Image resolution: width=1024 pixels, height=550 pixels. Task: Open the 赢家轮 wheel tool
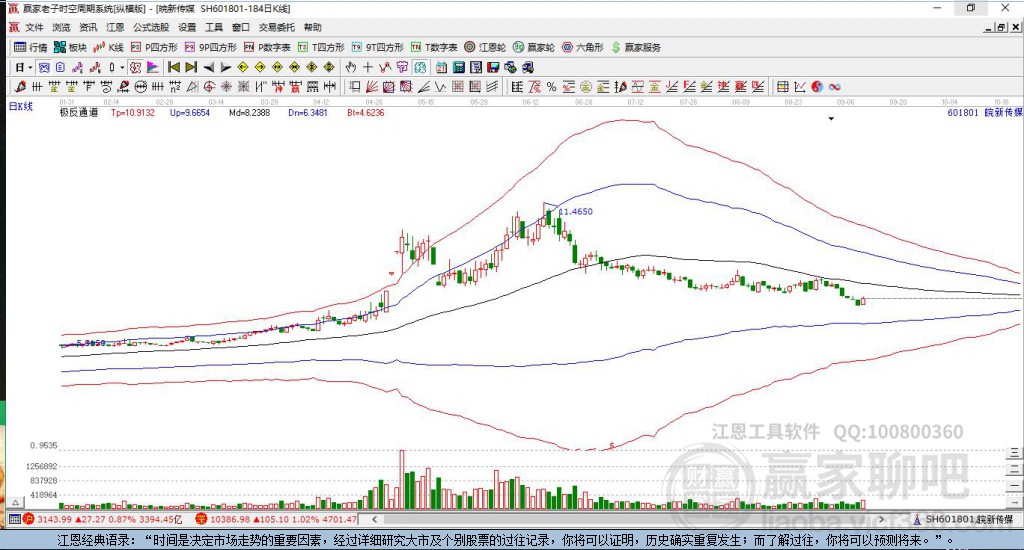[x=534, y=47]
